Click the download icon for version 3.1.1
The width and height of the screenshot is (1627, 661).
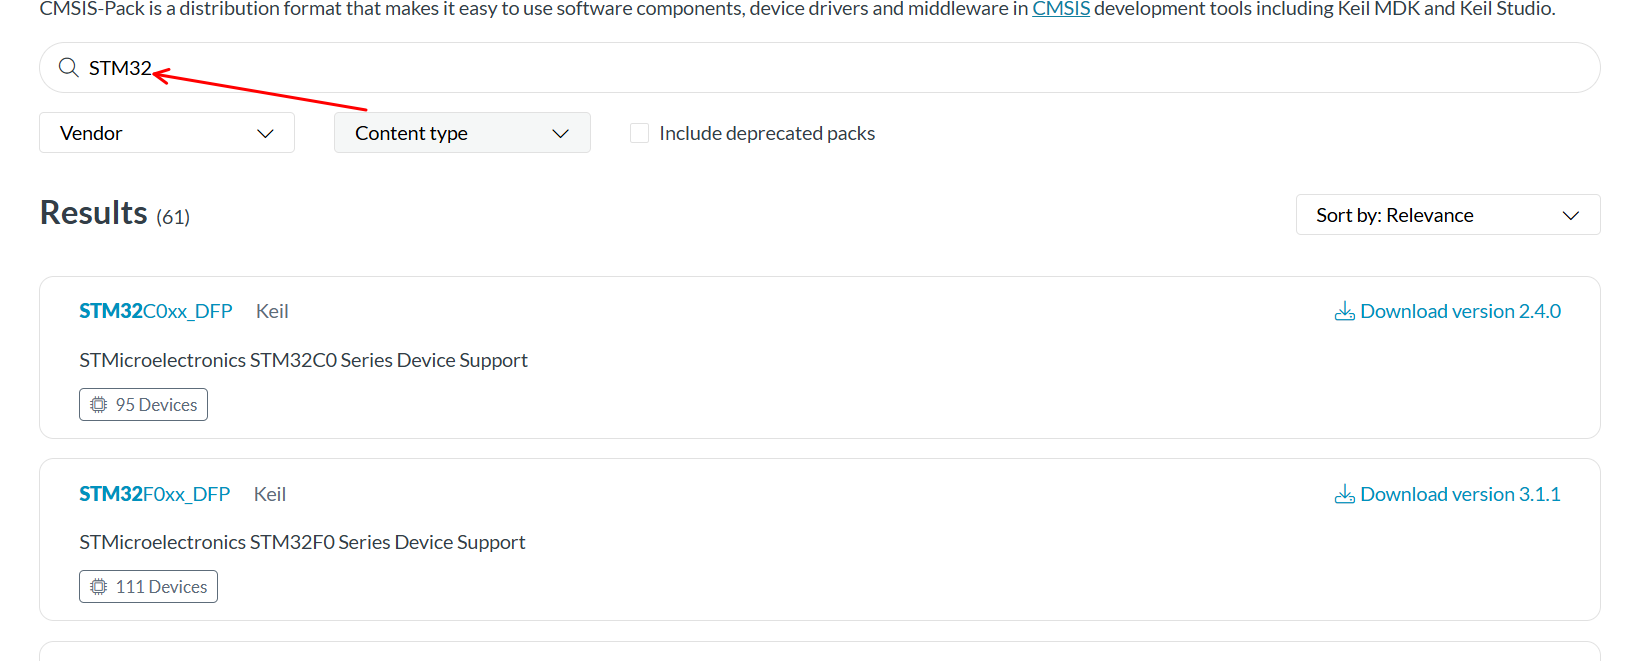(x=1345, y=494)
